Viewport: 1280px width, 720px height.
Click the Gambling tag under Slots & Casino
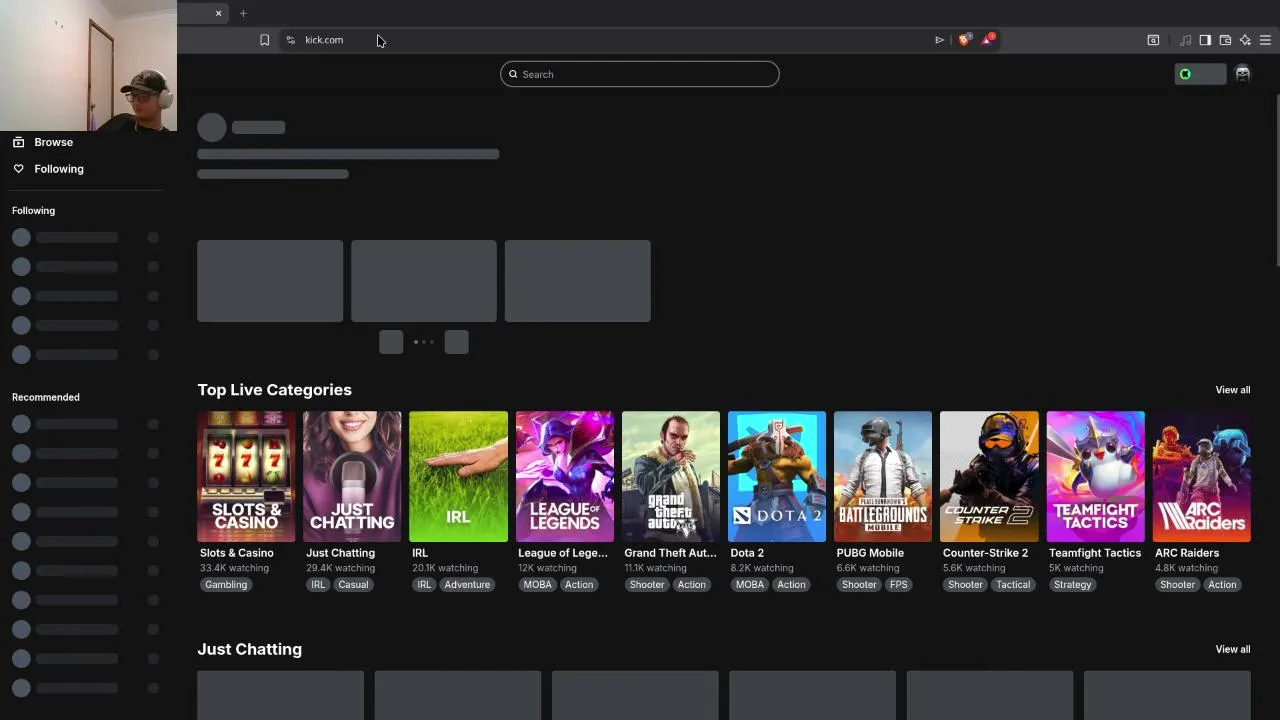point(226,585)
